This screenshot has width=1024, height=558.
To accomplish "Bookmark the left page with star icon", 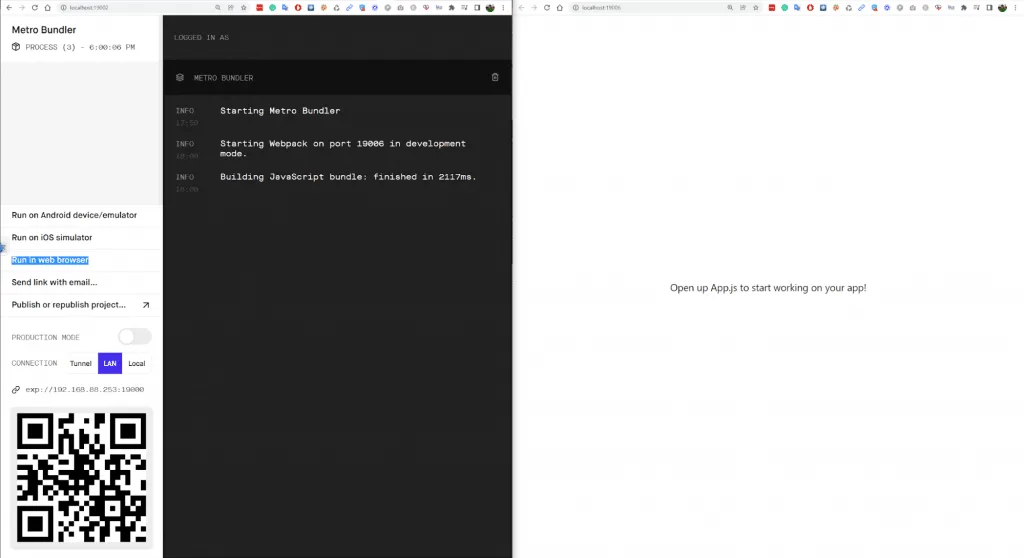I will (x=244, y=8).
